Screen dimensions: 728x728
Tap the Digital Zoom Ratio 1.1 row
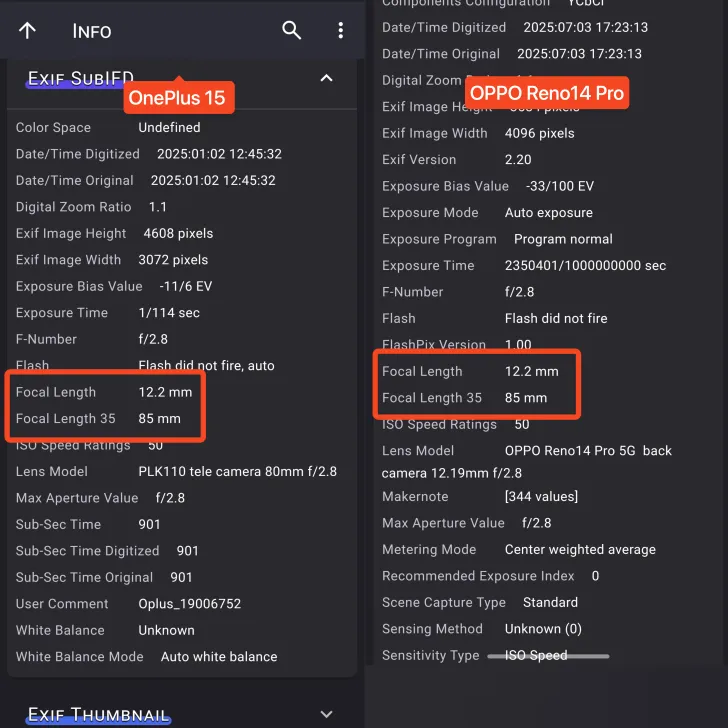click(92, 207)
